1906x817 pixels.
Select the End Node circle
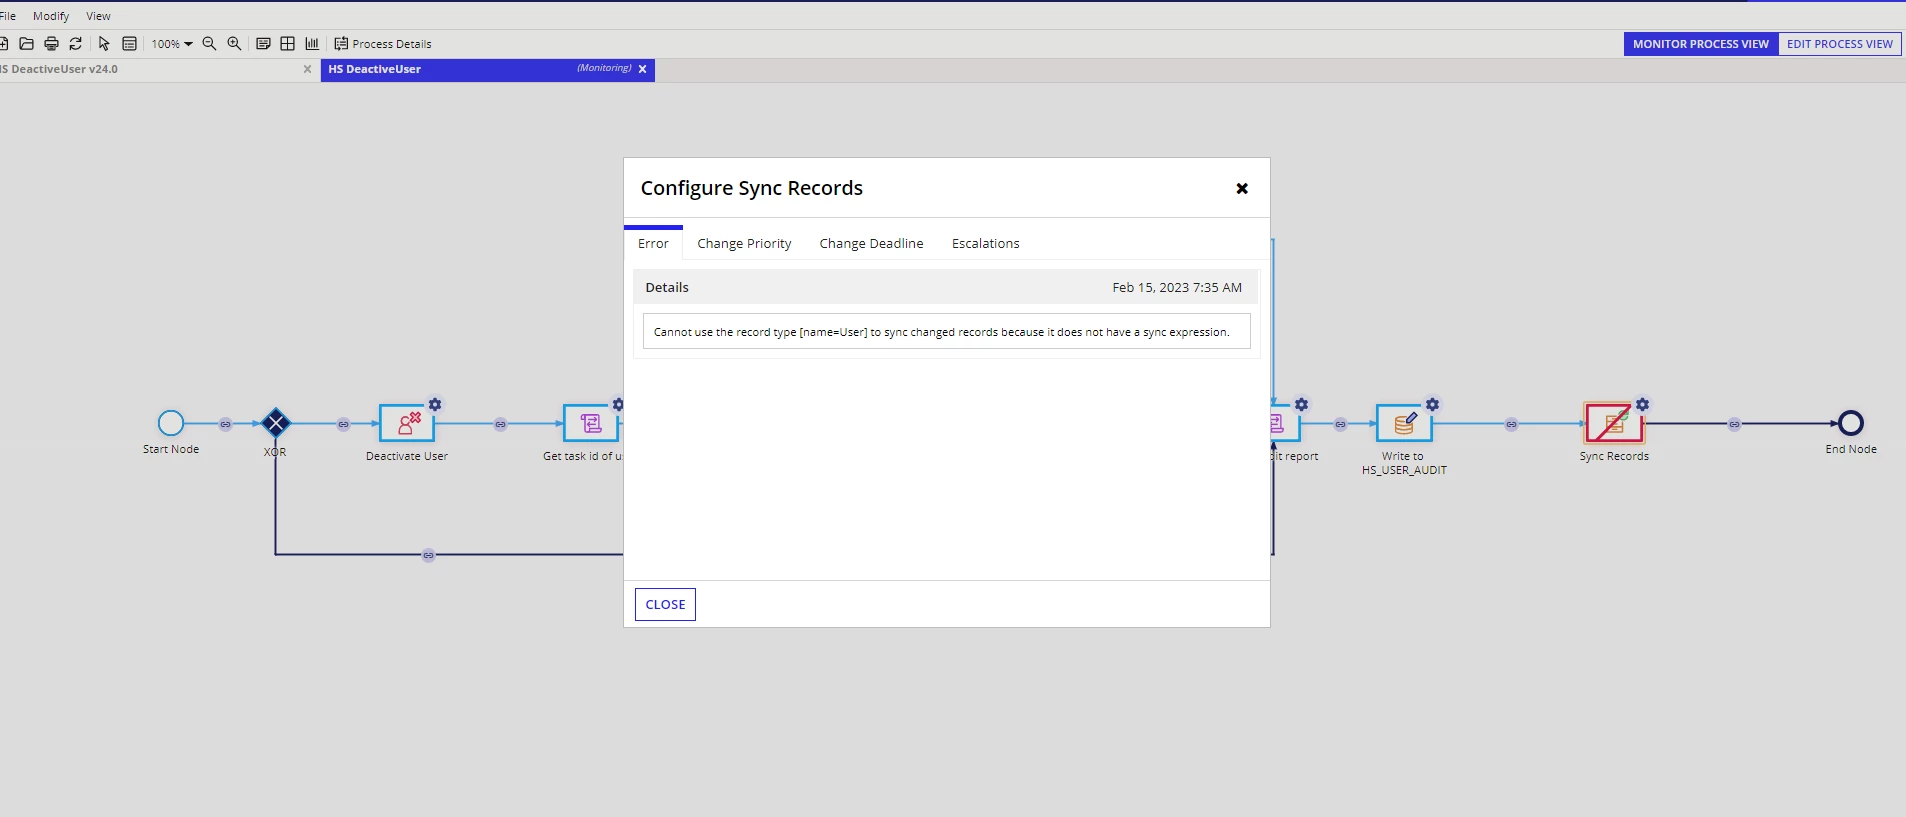pyautogui.click(x=1851, y=423)
